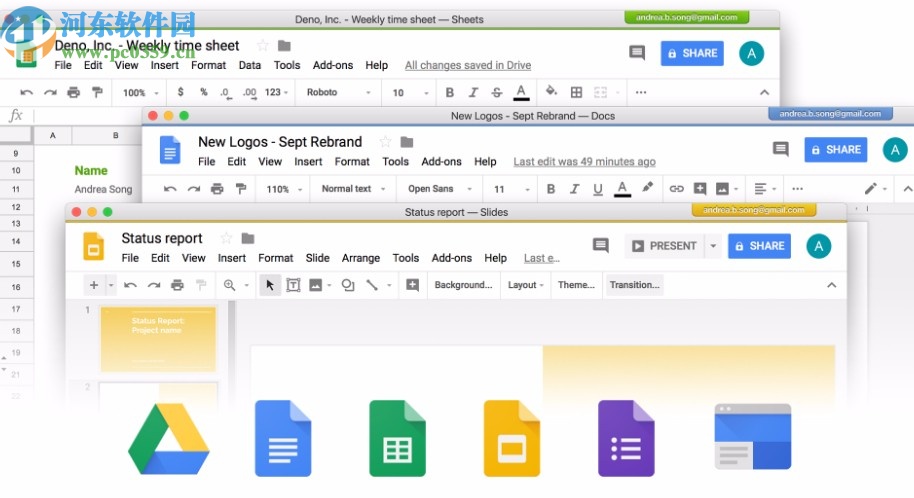Open the Add-ons menu in Sheets
914x498 pixels.
click(x=333, y=65)
